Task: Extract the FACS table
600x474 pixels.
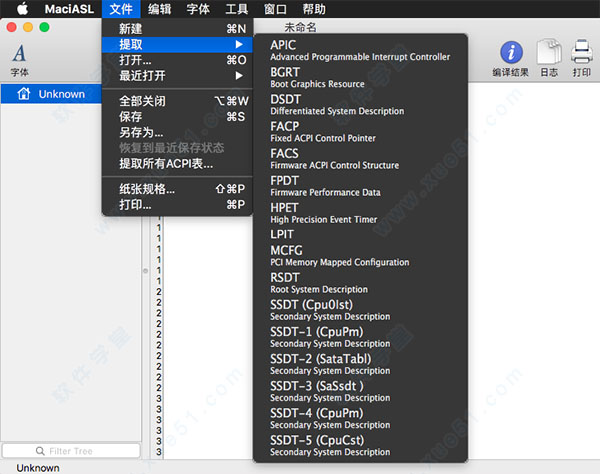Action: pyautogui.click(x=360, y=159)
